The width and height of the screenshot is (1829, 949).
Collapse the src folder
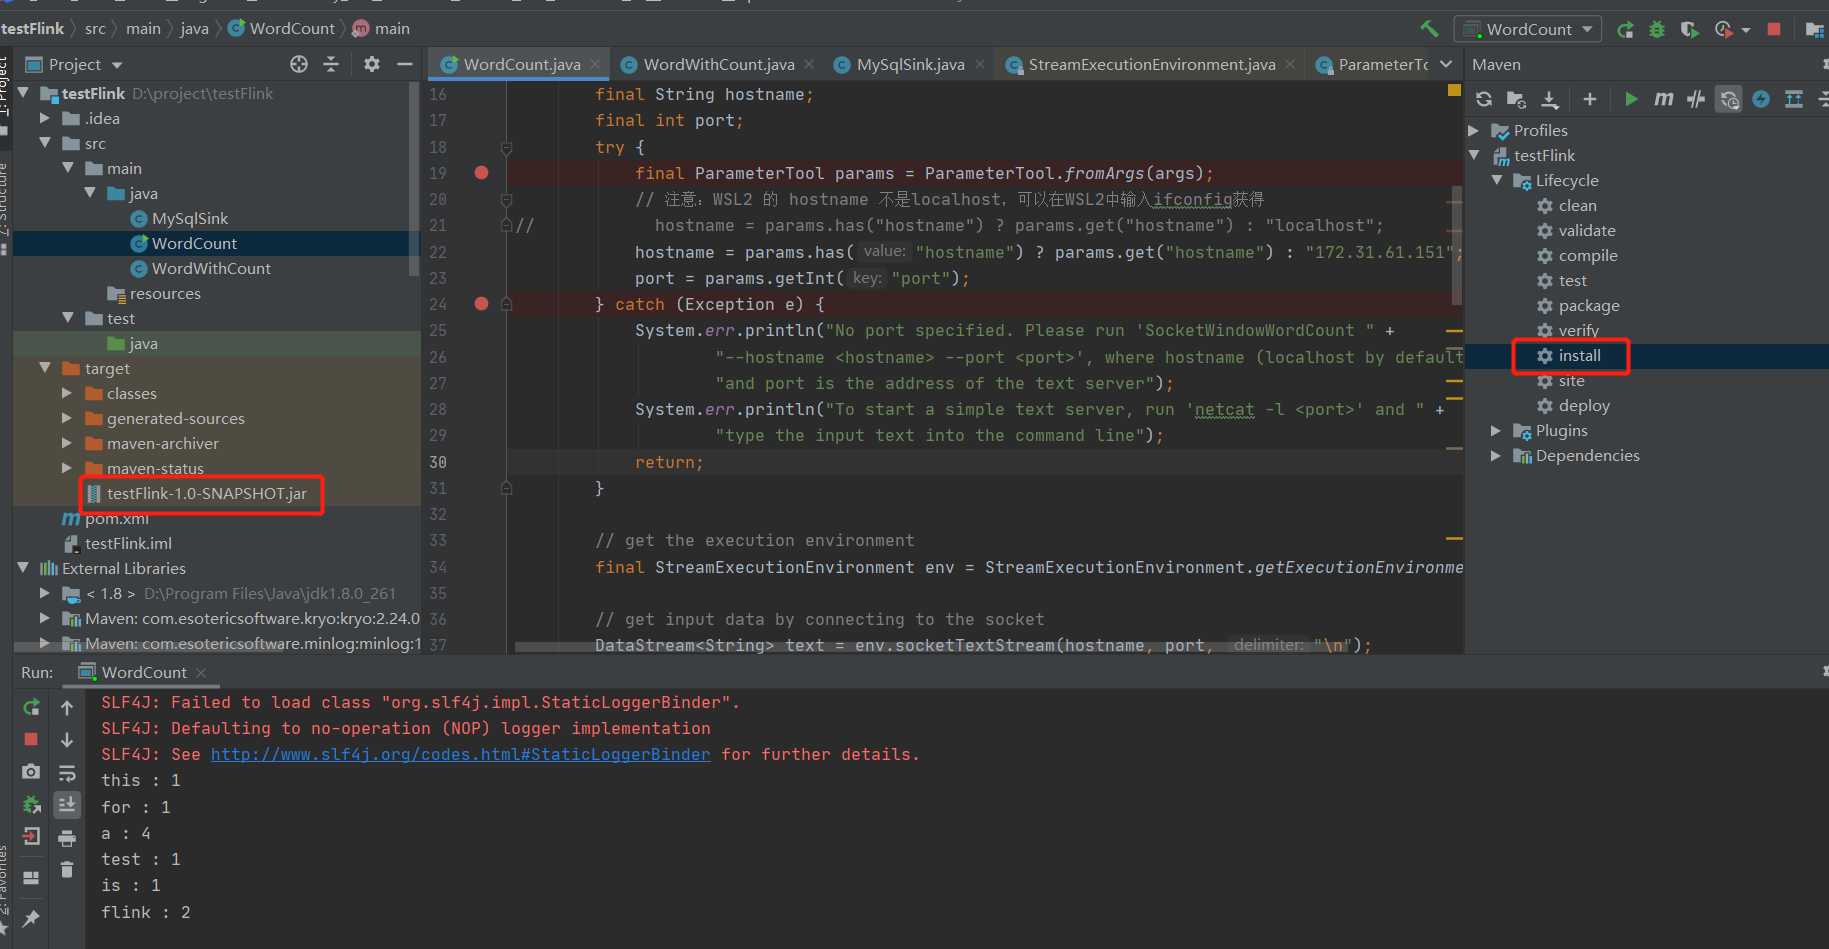[x=44, y=143]
